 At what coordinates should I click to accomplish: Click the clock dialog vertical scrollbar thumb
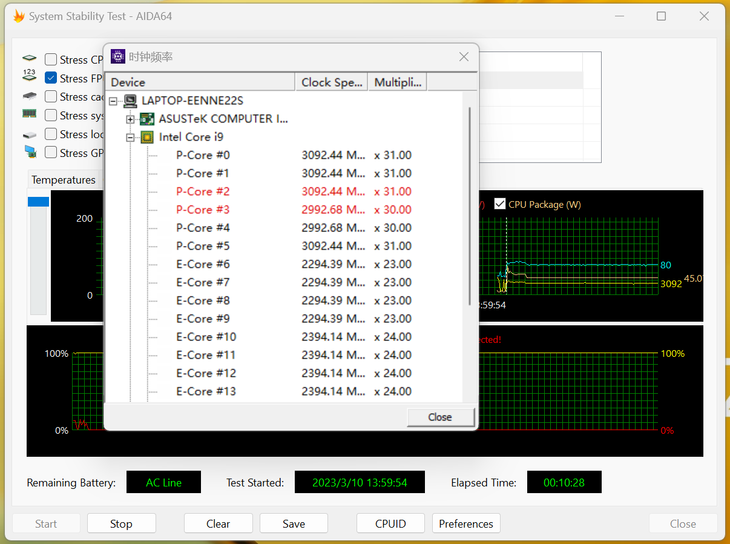(469, 206)
